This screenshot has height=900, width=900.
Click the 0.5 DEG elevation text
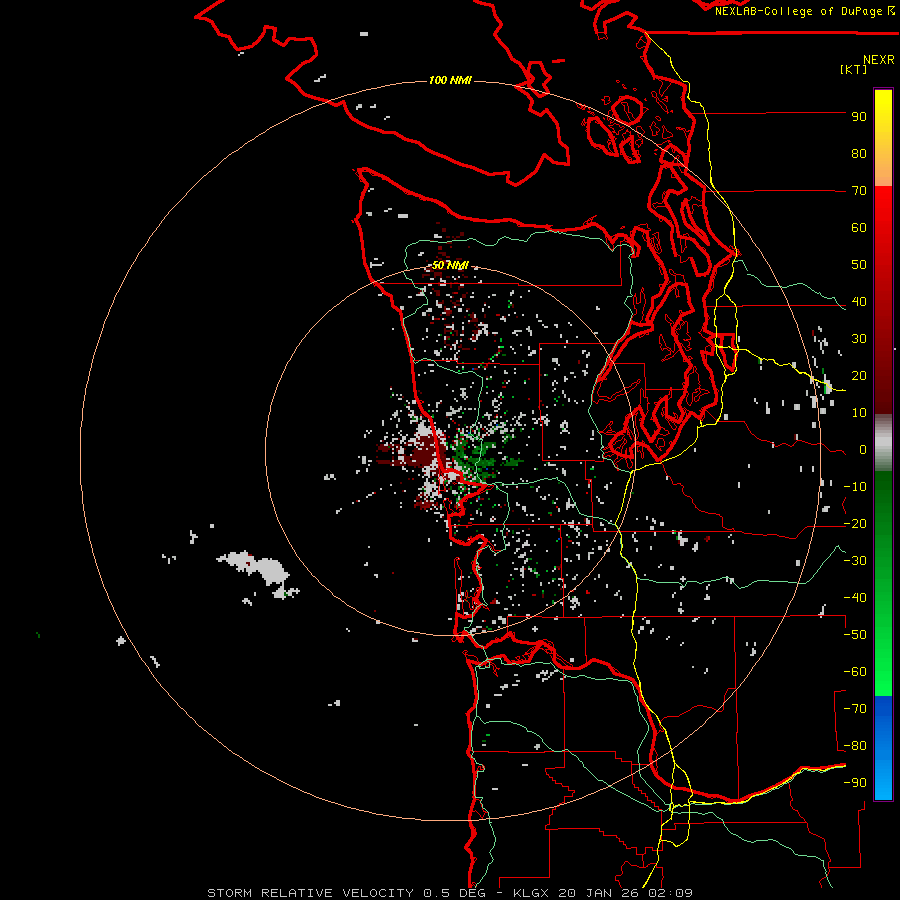pyautogui.click(x=454, y=893)
